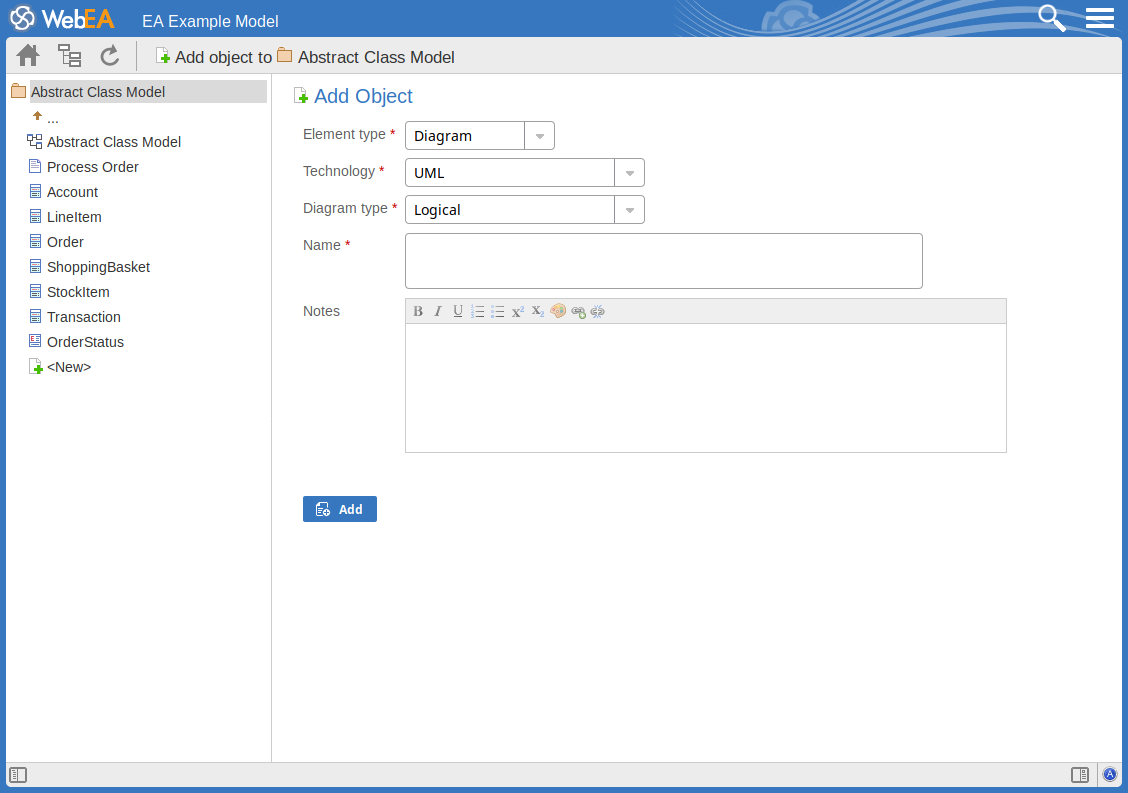Image resolution: width=1128 pixels, height=793 pixels.
Task: Open the hamburger menu
Action: 1099,18
